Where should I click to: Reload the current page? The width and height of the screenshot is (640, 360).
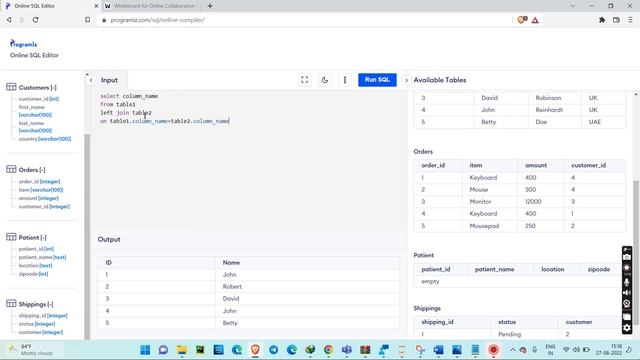click(36, 20)
